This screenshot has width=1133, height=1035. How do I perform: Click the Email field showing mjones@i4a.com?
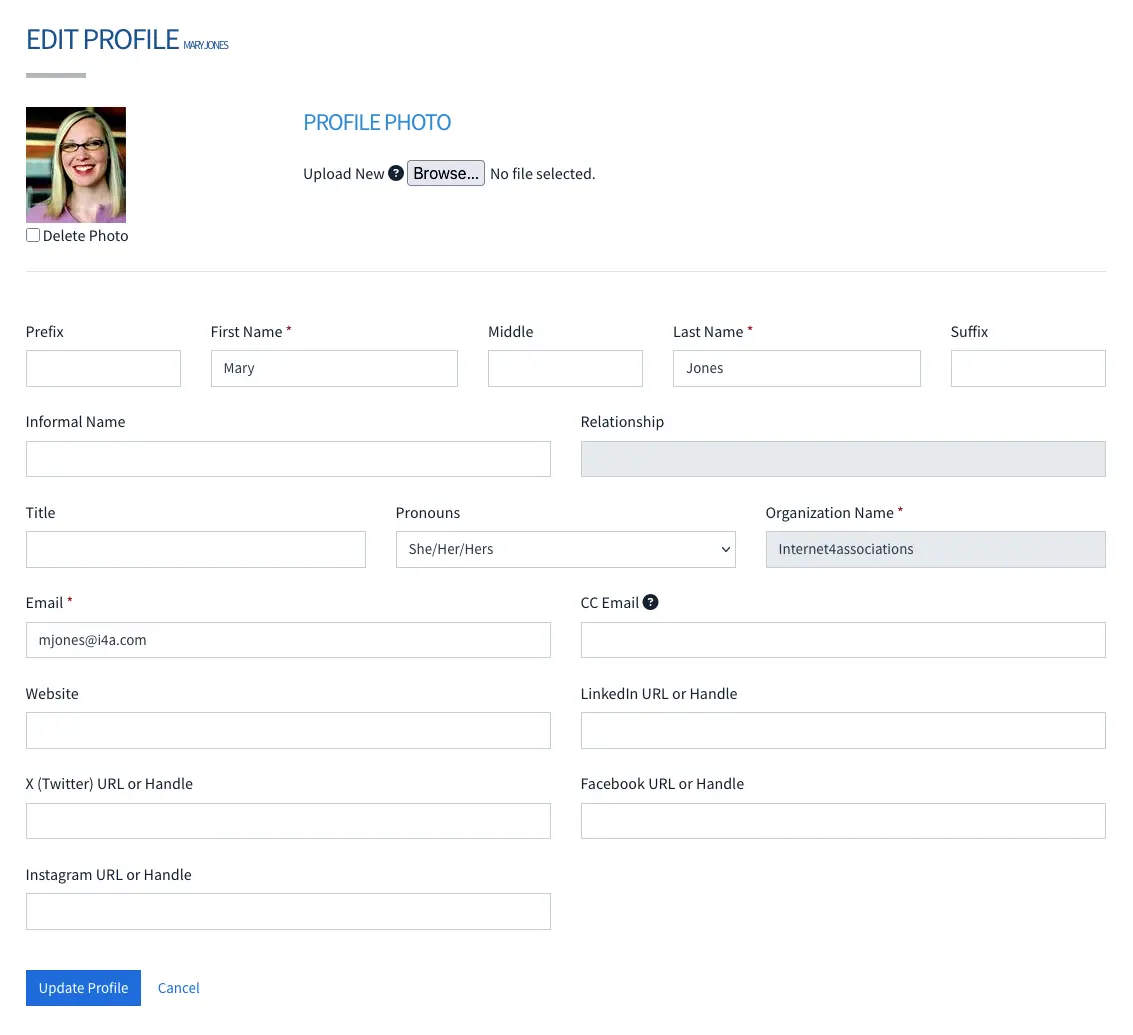(288, 639)
